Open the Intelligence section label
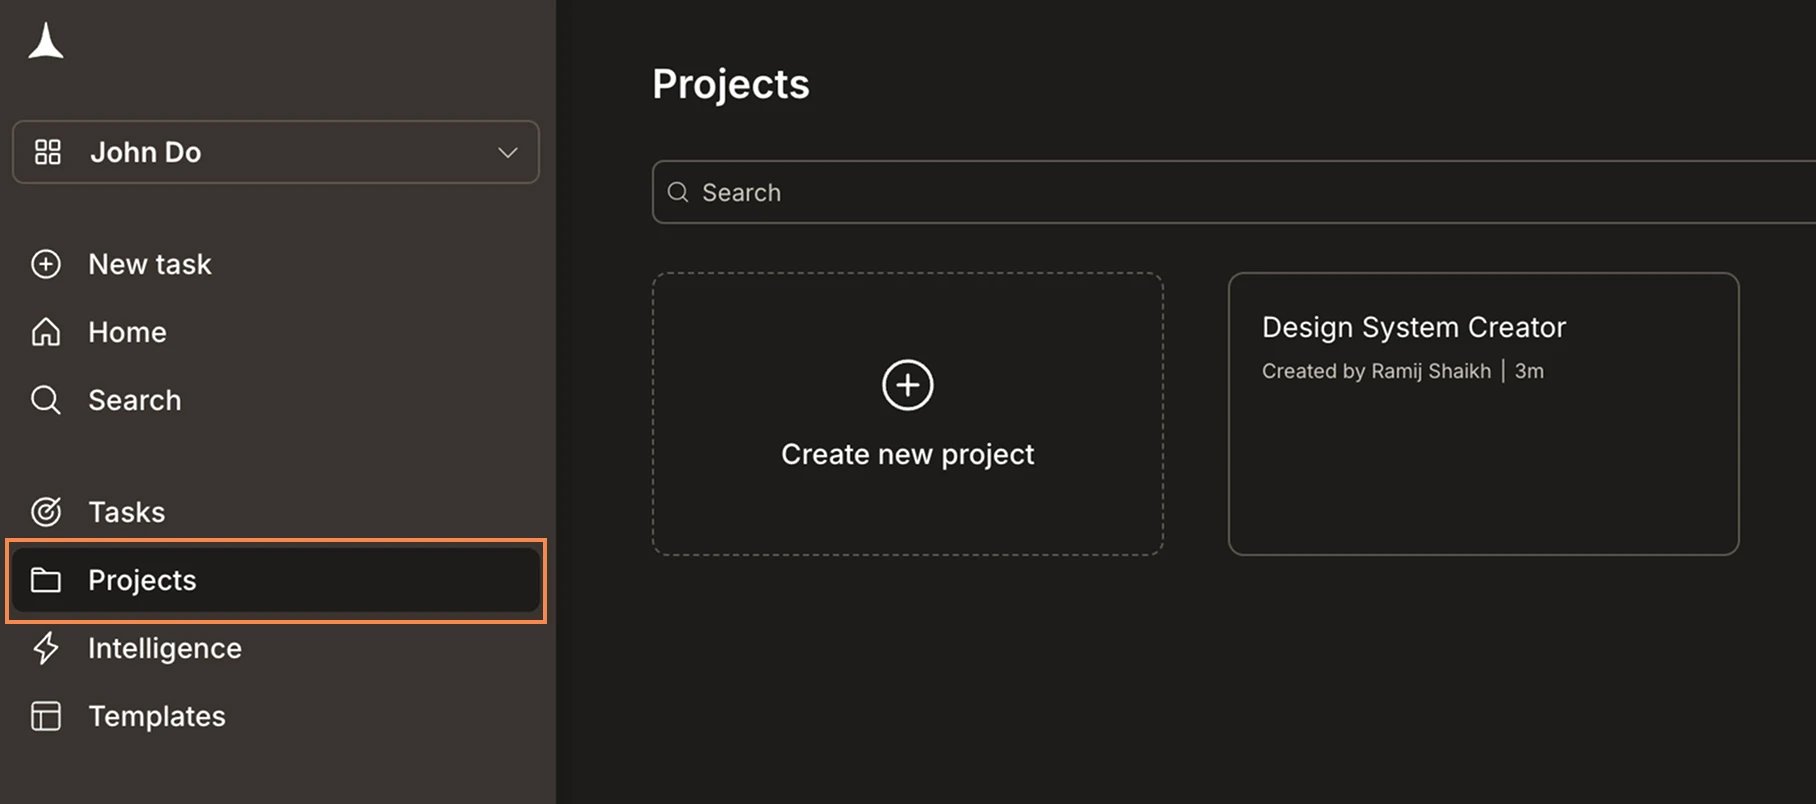Viewport: 1816px width, 804px height. [x=165, y=648]
